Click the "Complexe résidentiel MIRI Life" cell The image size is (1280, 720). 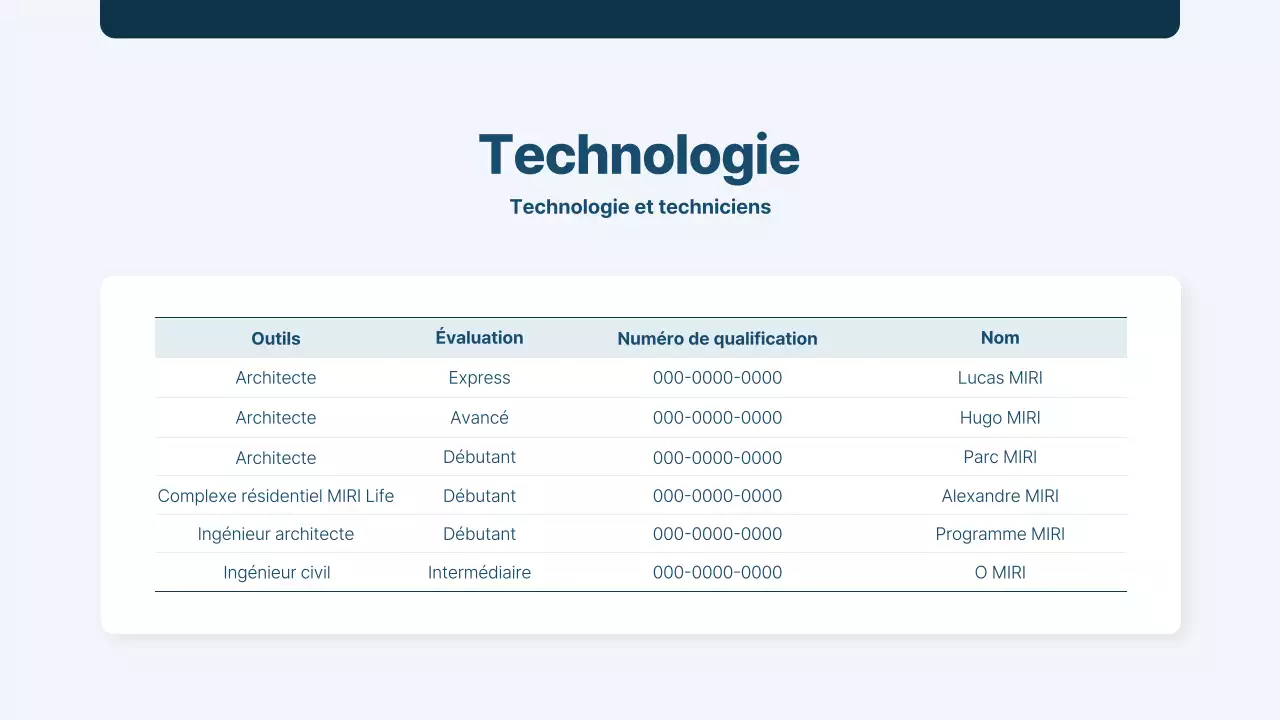pos(276,496)
